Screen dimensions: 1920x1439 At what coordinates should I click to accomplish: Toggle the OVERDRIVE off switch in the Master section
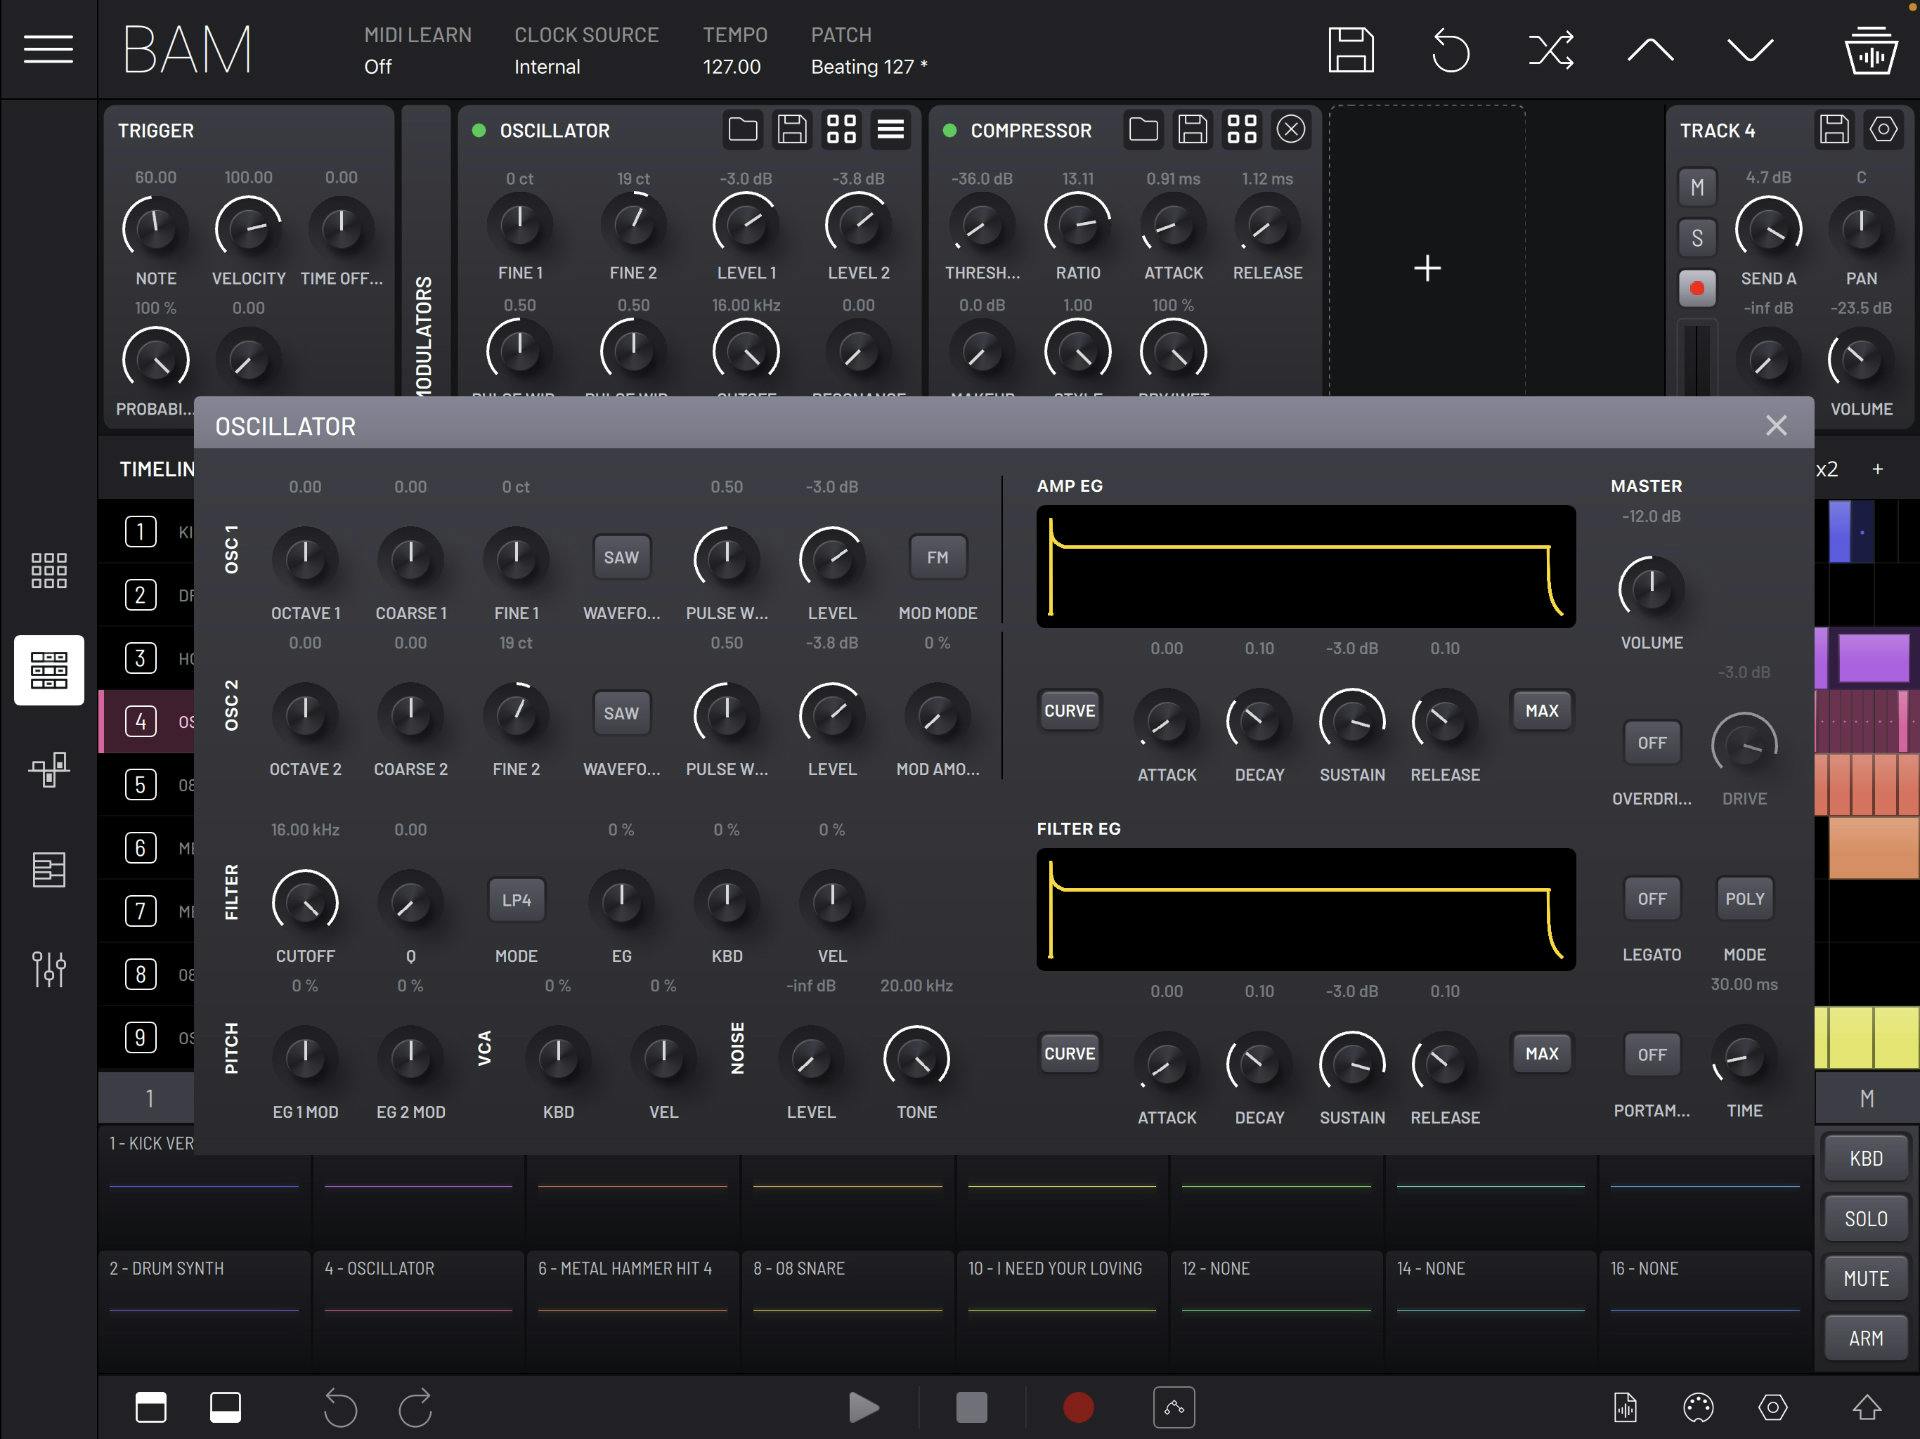[x=1651, y=742]
